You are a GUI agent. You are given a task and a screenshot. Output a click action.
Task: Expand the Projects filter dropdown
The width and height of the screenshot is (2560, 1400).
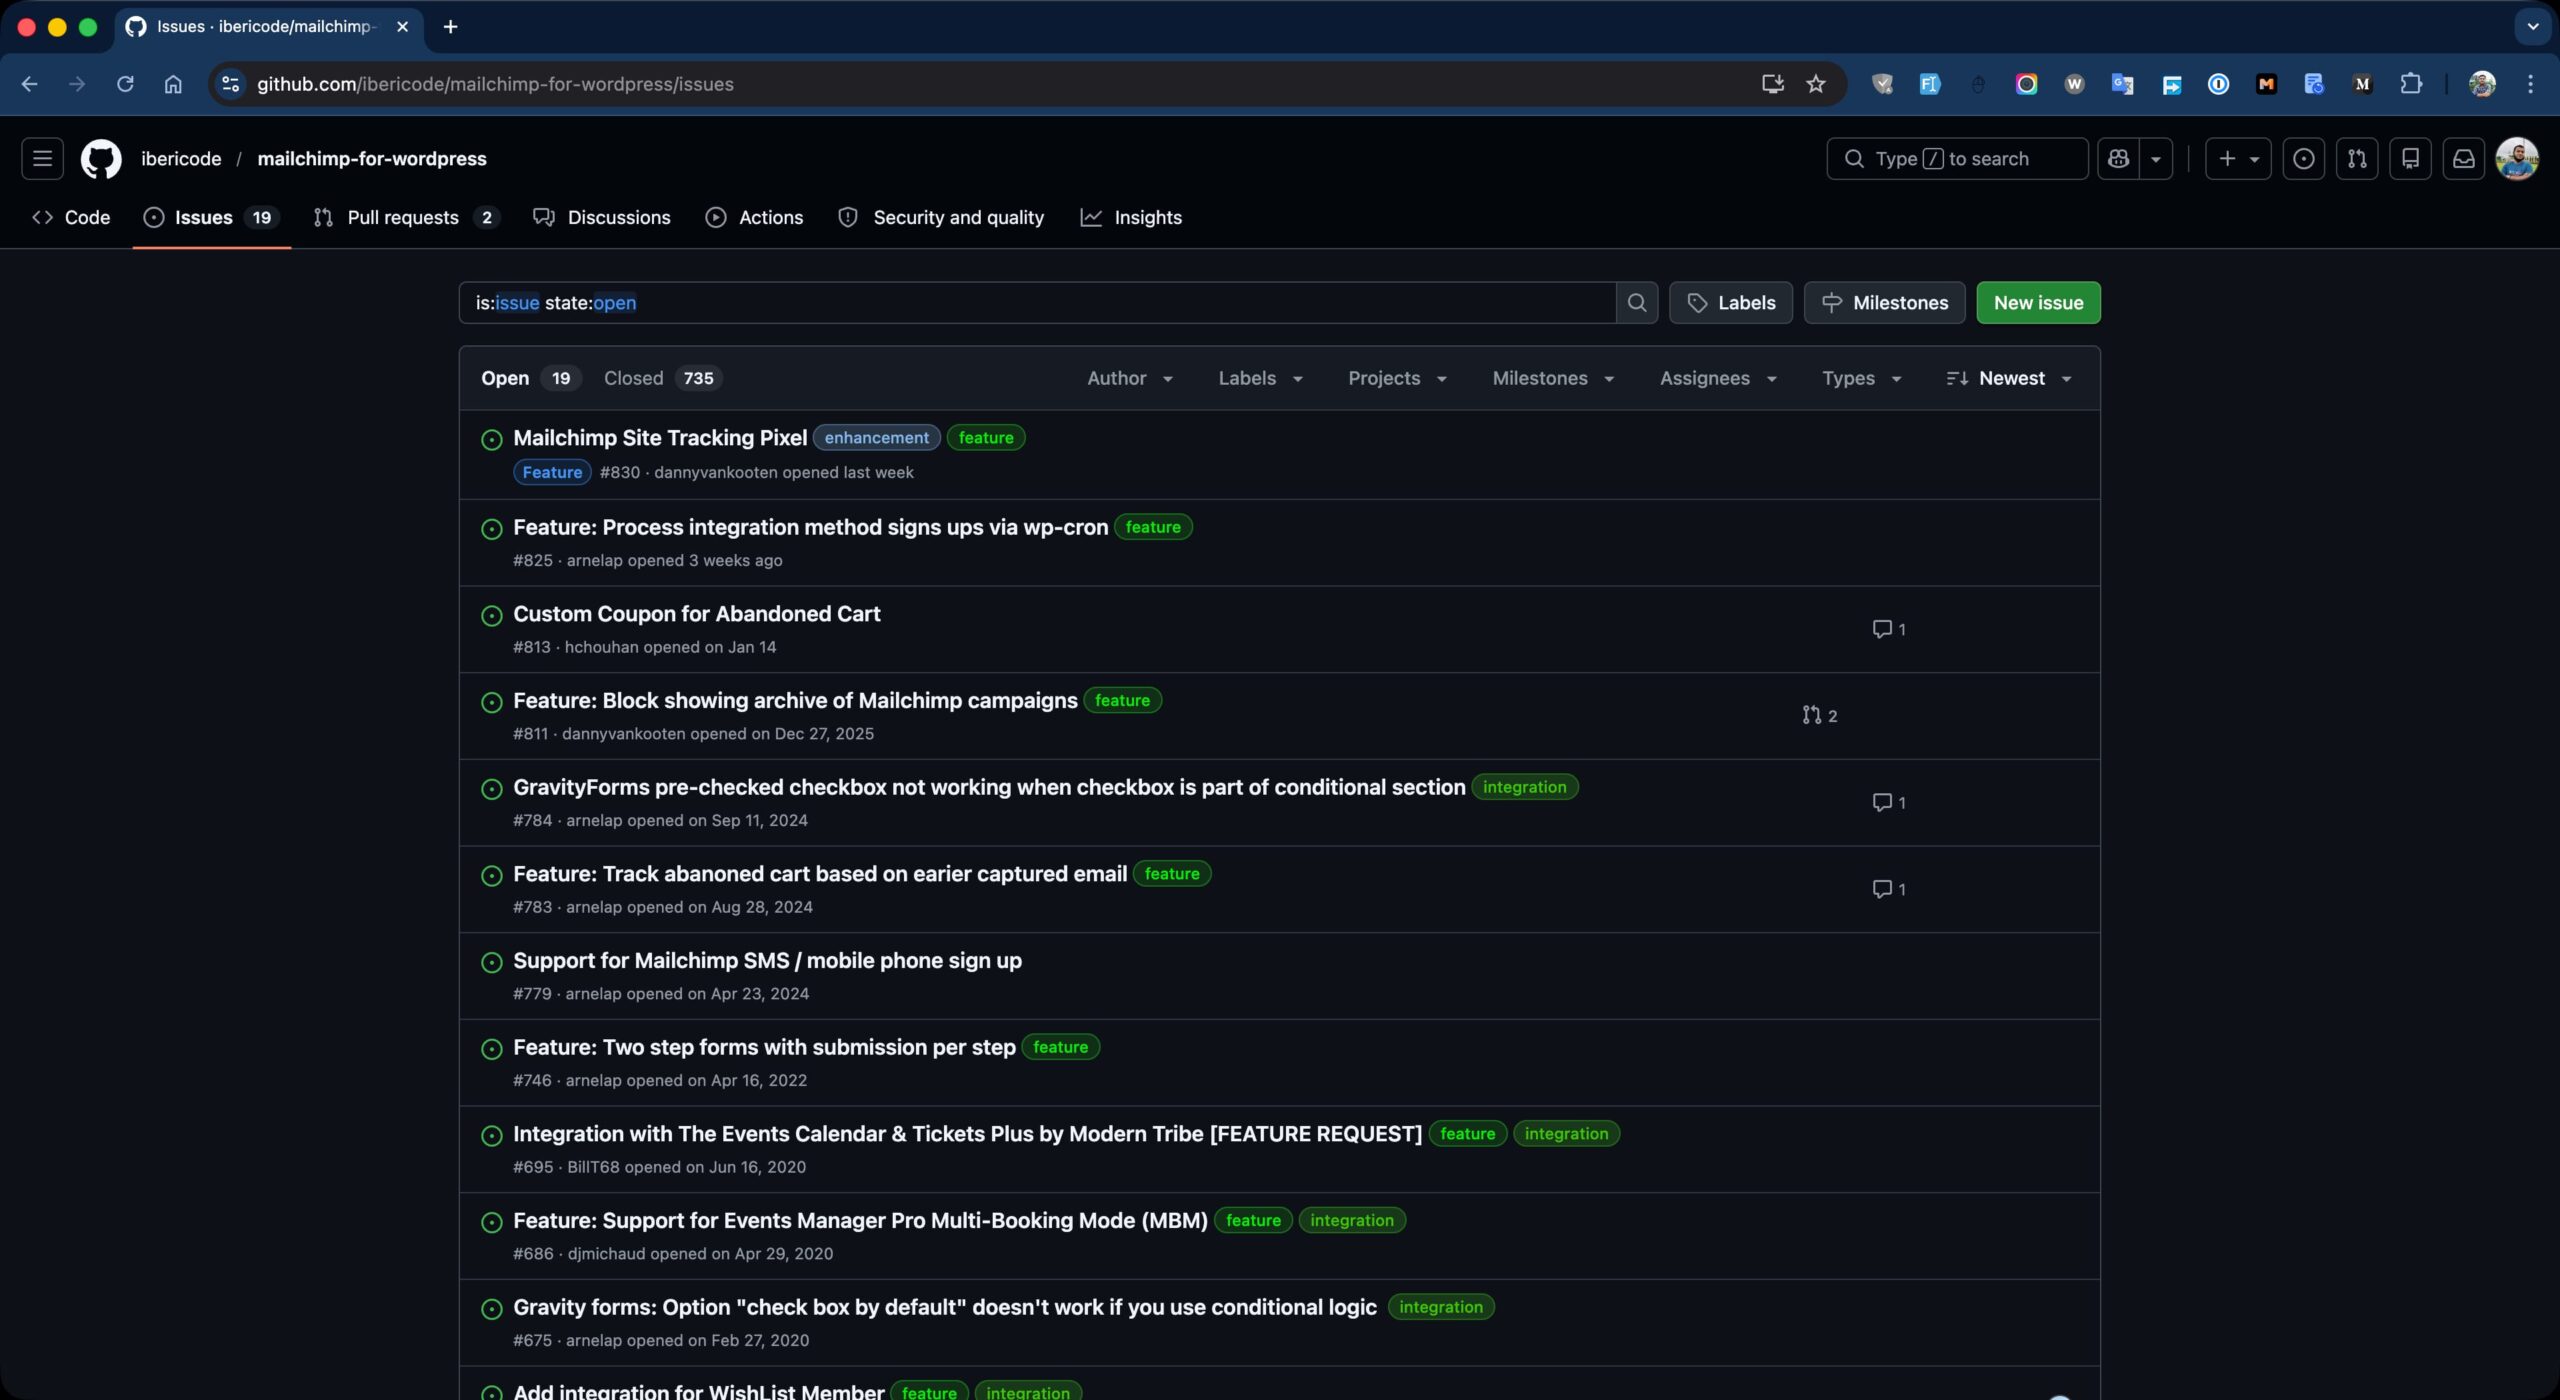coord(1397,378)
